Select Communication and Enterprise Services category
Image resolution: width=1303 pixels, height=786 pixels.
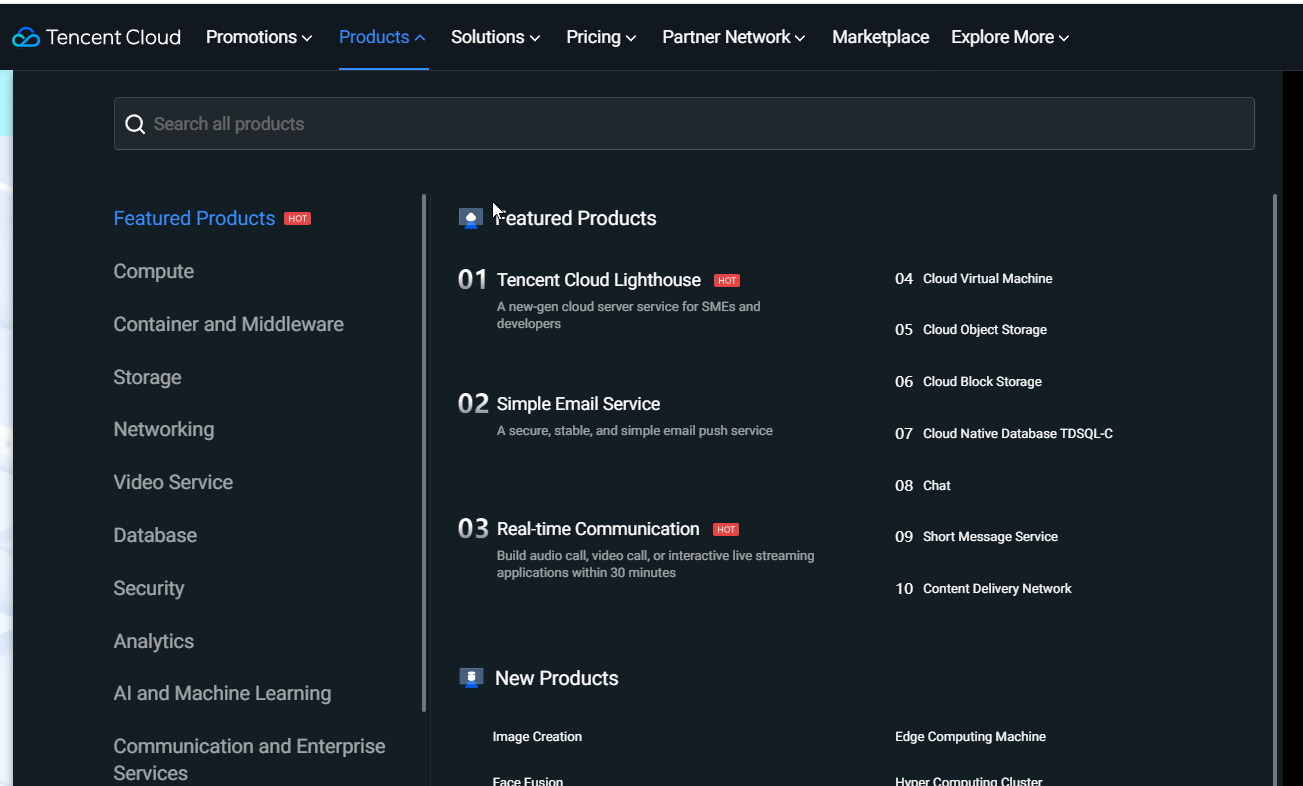(250, 759)
